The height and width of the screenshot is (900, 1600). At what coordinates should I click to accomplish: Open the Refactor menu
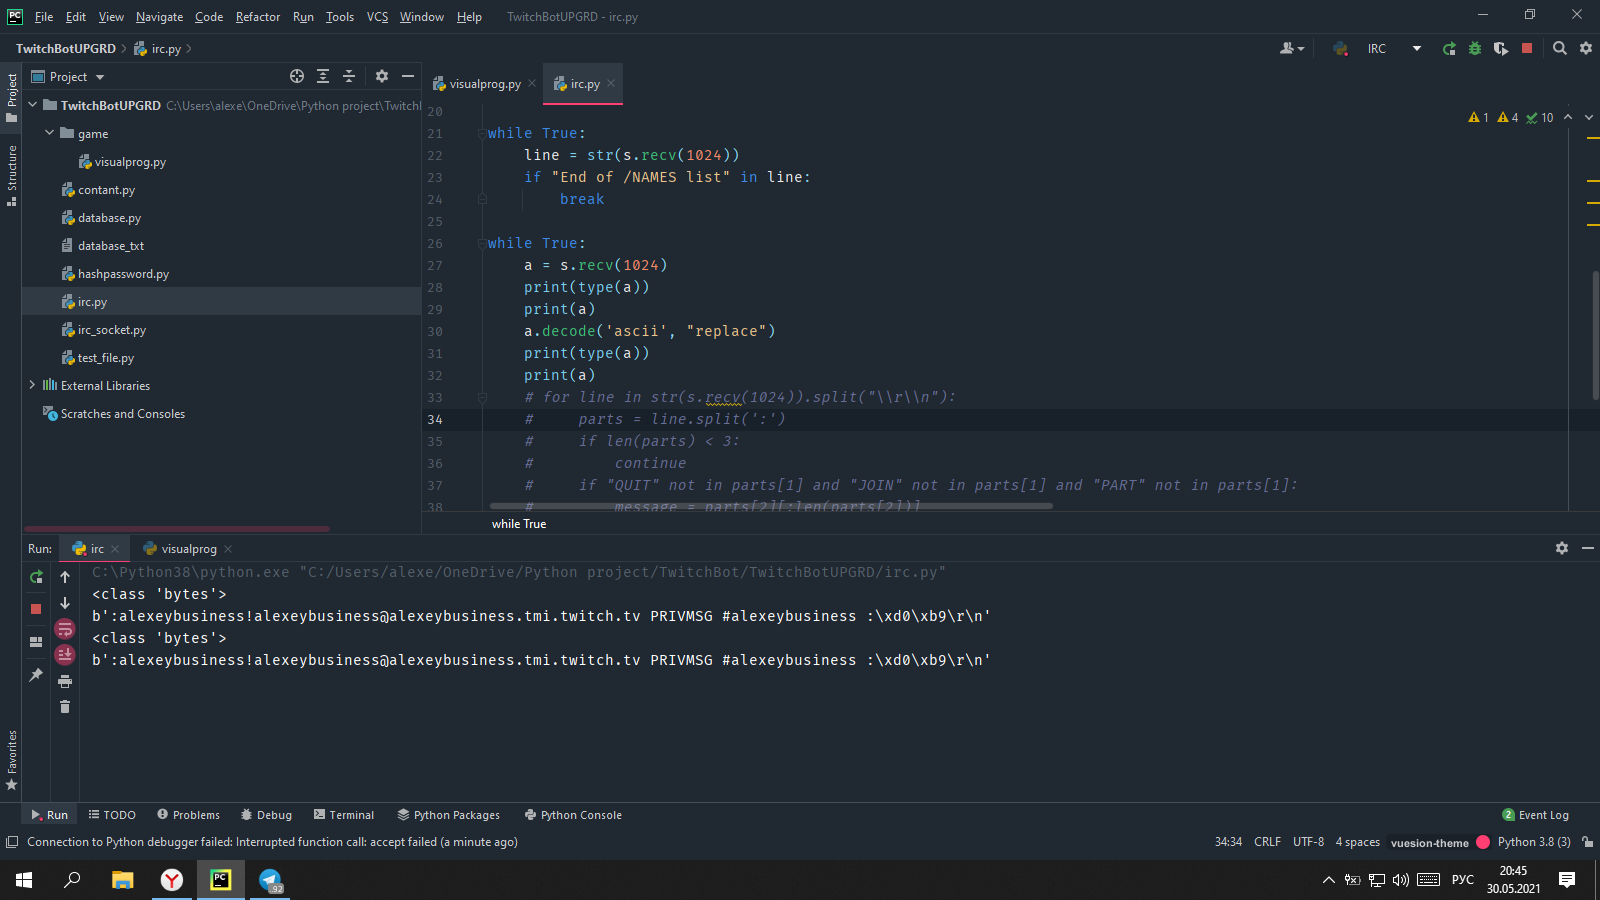click(257, 17)
